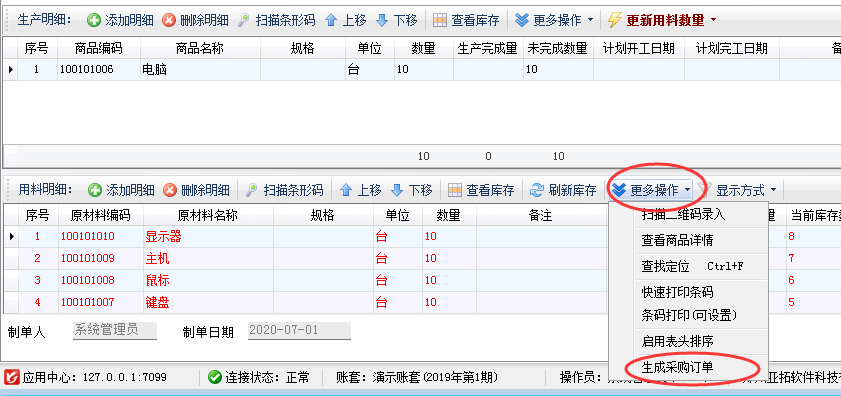Open the arrow next to 更新用料数里
Viewport: 841px width, 396px height.
713,20
